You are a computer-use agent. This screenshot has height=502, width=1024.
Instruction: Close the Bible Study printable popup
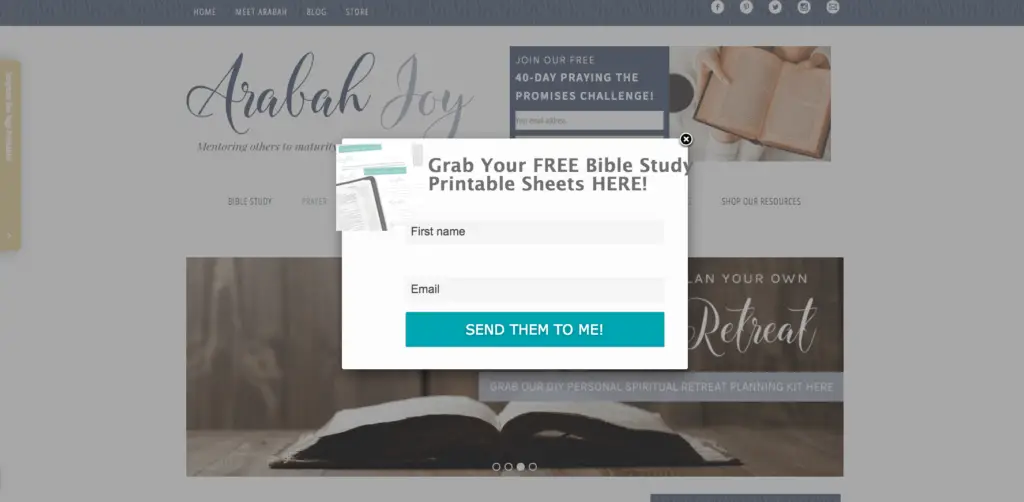pyautogui.click(x=686, y=139)
